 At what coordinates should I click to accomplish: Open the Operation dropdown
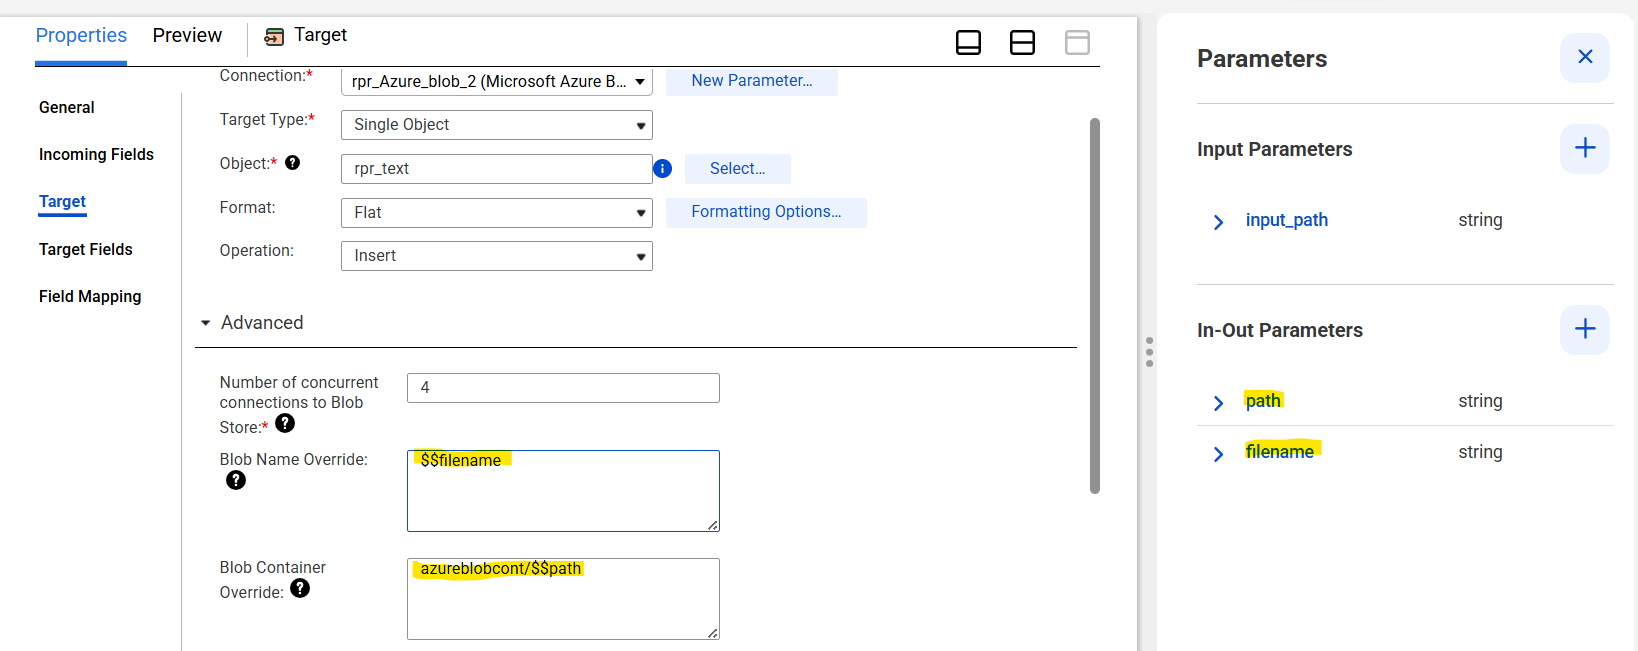click(x=497, y=256)
